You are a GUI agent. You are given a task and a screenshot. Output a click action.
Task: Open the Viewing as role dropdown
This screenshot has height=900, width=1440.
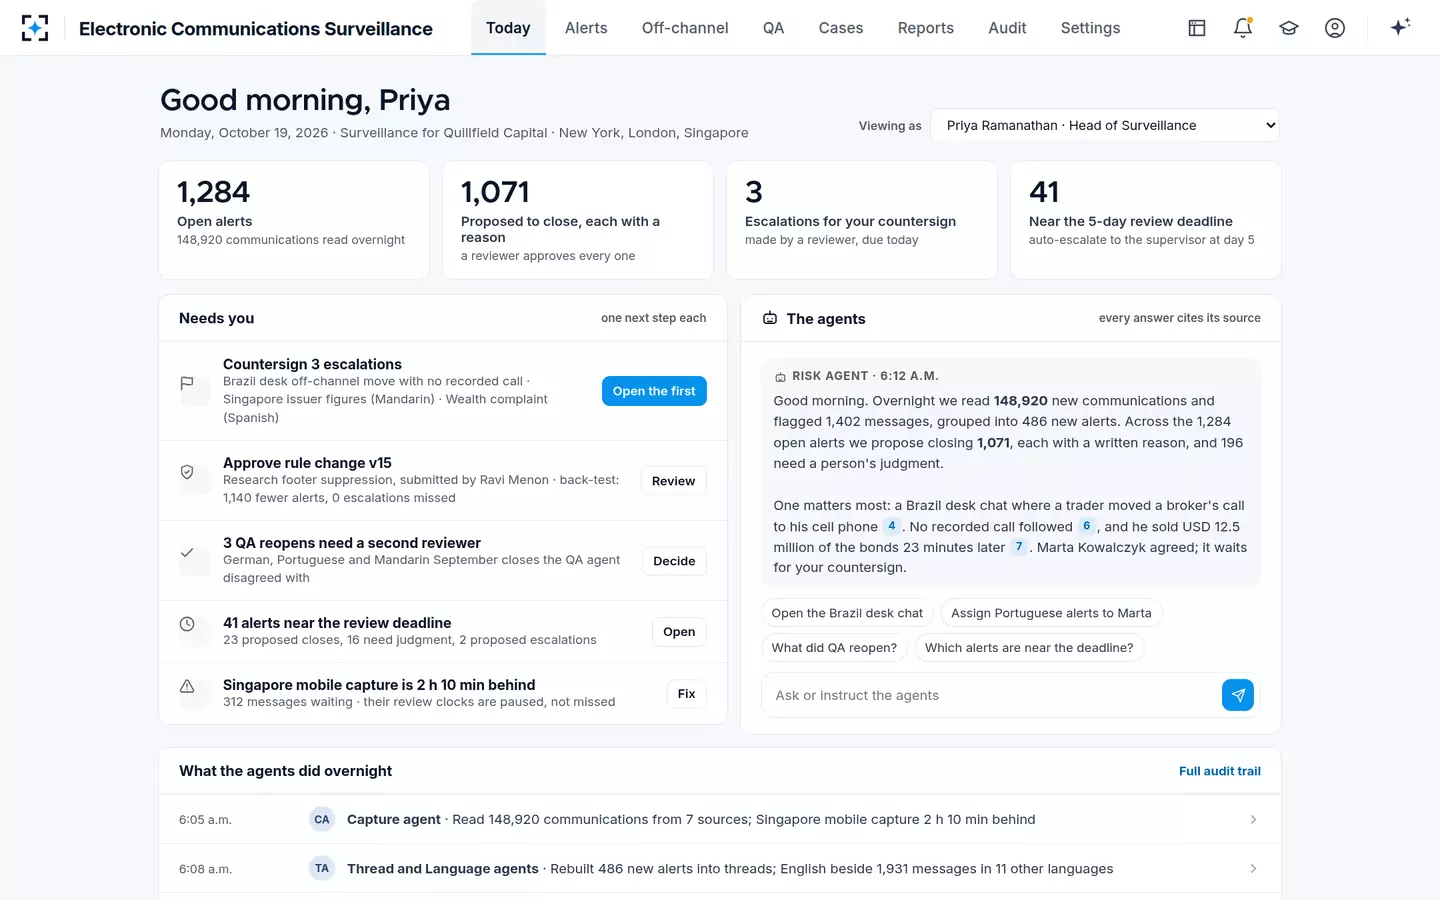pos(1105,125)
